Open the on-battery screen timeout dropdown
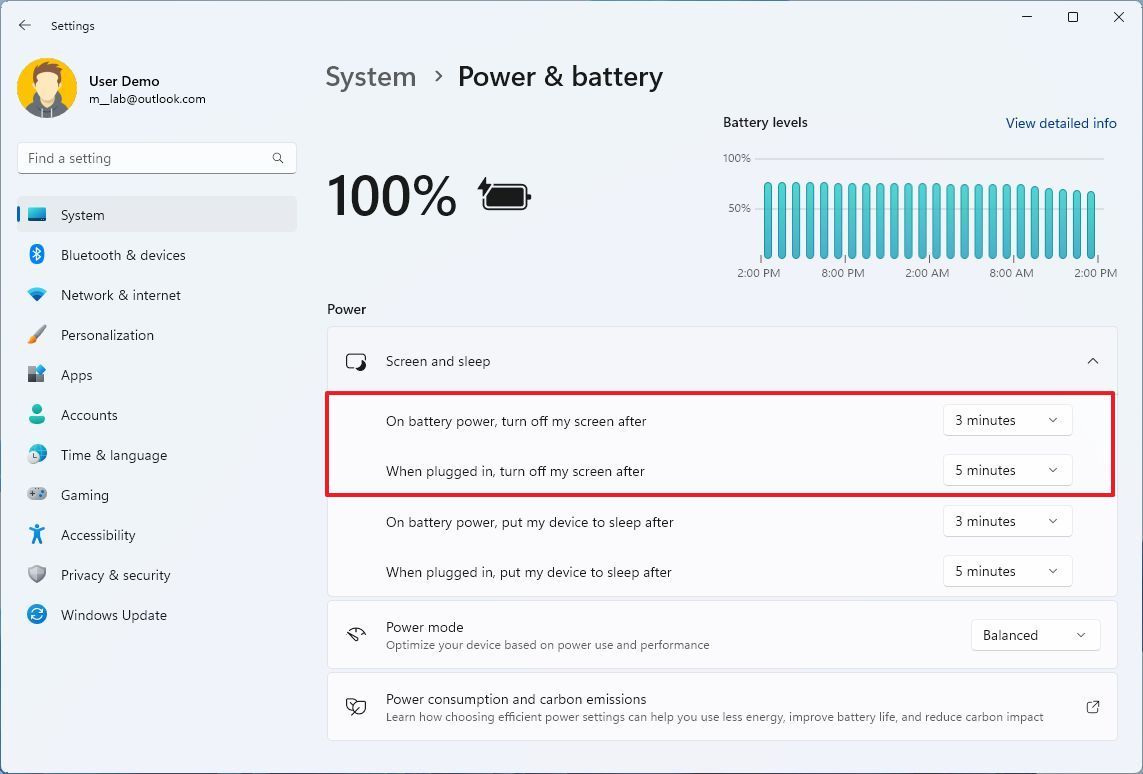1143x774 pixels. coord(1007,420)
